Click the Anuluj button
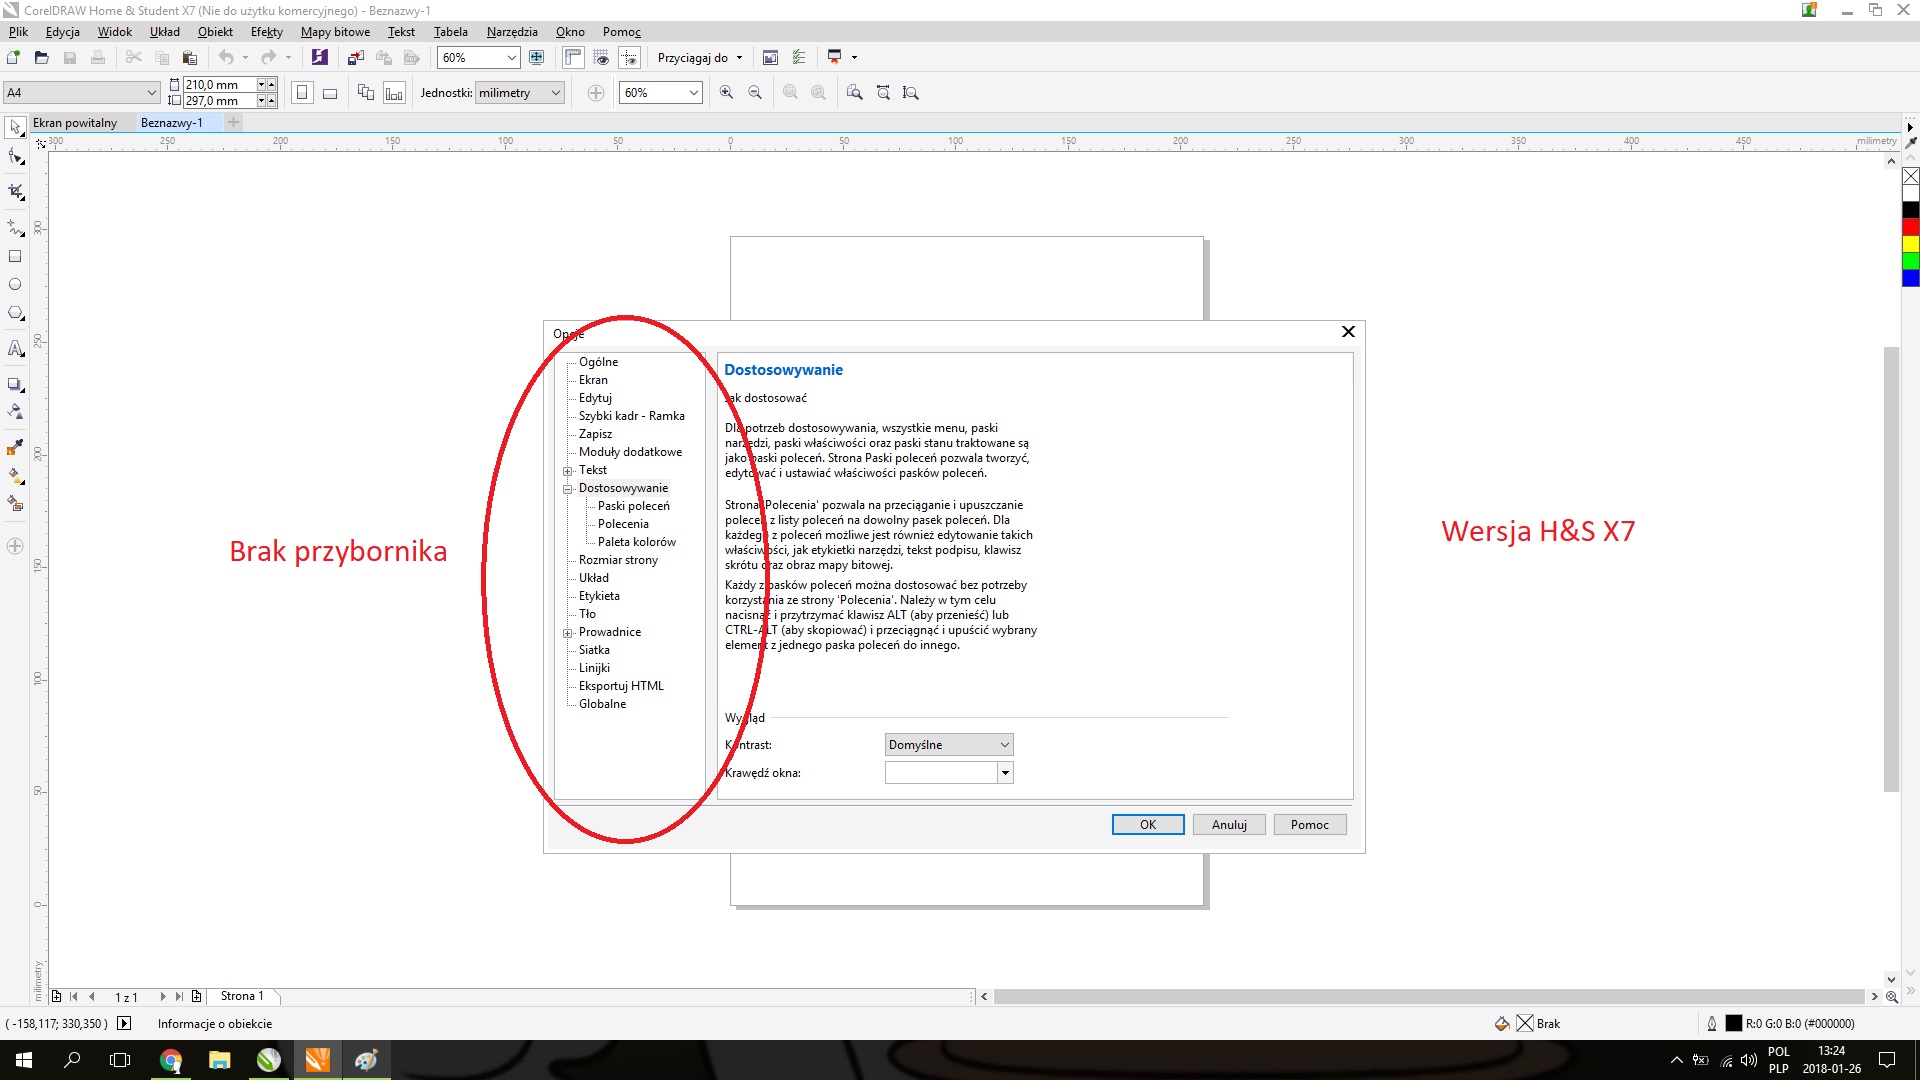Viewport: 1920px width, 1080px height. tap(1228, 825)
